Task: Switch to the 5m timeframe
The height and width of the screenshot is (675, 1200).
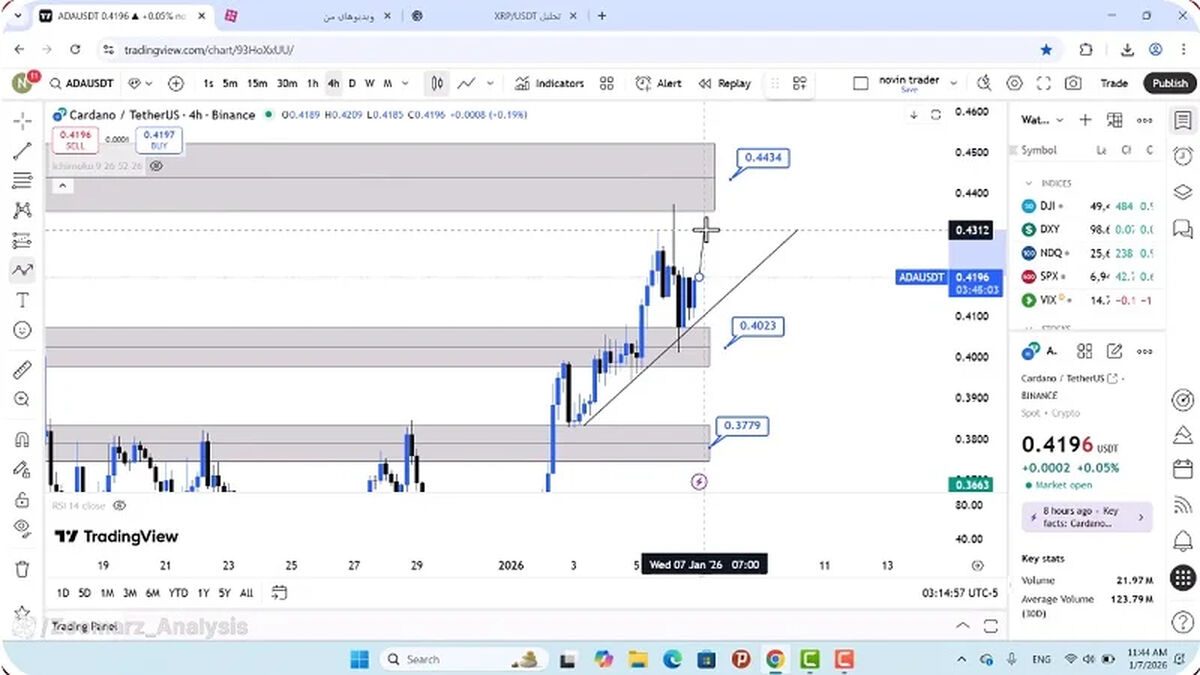Action: (x=230, y=83)
